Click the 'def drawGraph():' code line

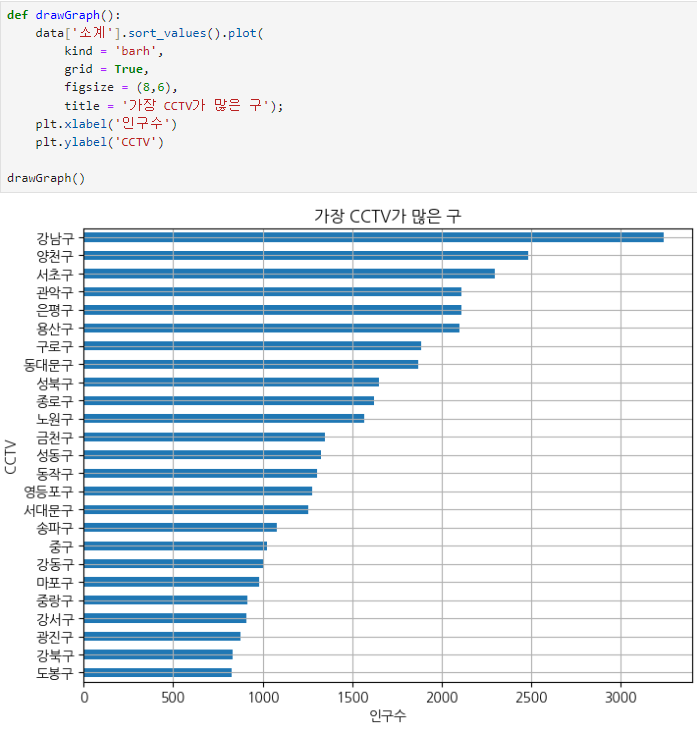click(64, 15)
